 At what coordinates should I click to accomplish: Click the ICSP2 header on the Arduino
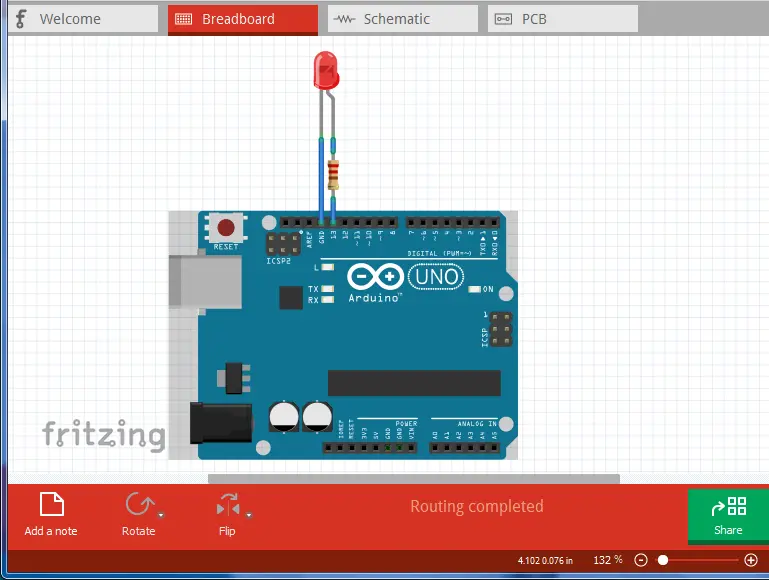pyautogui.click(x=283, y=243)
